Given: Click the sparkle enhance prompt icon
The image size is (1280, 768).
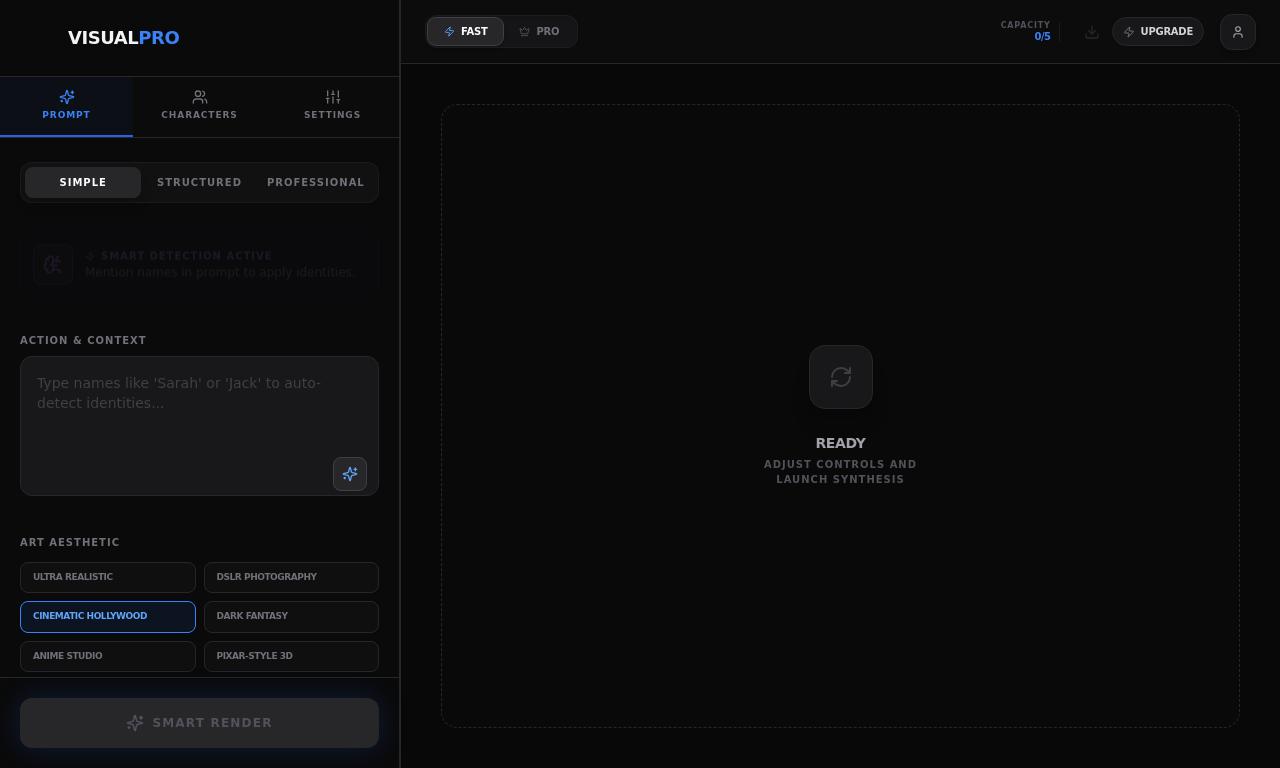Looking at the screenshot, I should 350,474.
